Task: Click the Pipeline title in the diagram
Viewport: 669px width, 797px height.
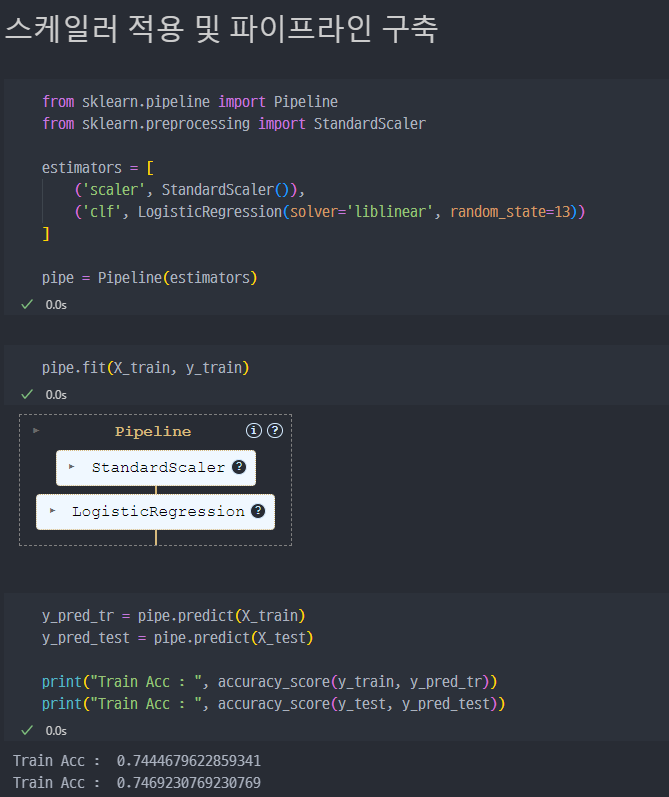Action: point(153,432)
